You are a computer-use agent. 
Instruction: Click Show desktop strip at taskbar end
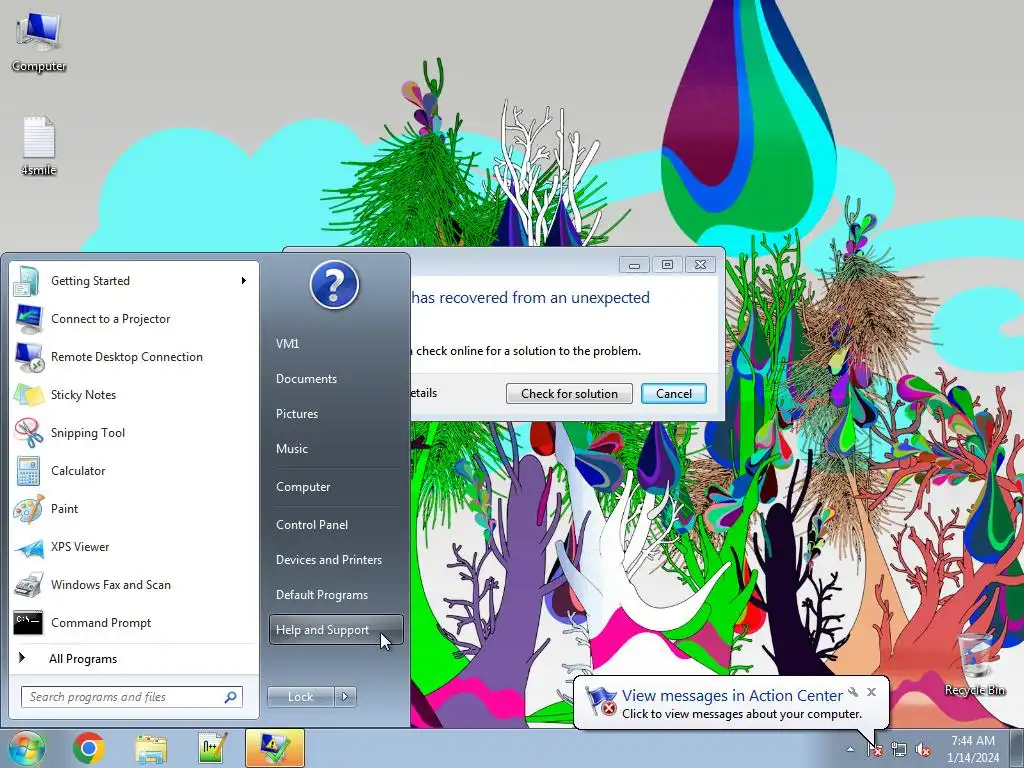click(1017, 748)
